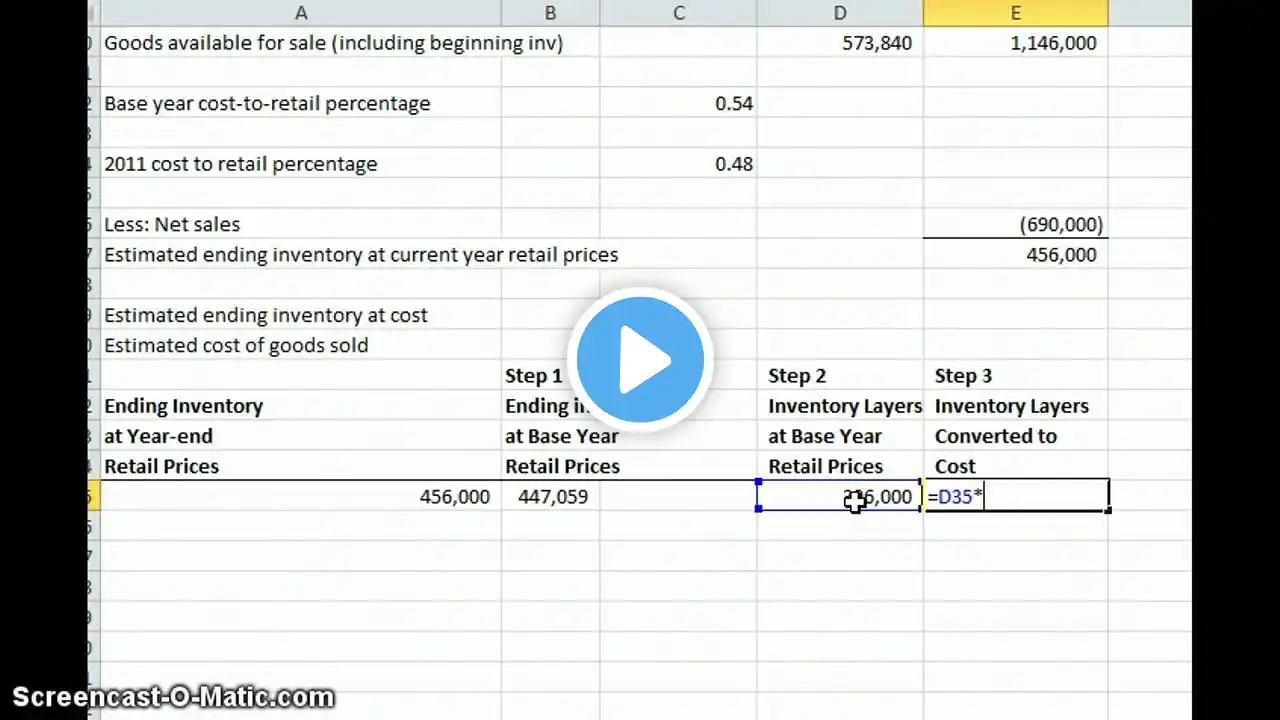Screen dimensions: 1280x720
Task: Select column A header
Action: (300, 13)
